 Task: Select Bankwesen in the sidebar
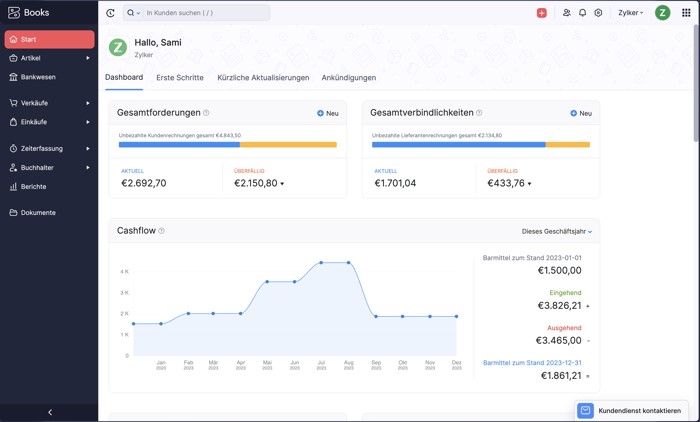[49, 77]
